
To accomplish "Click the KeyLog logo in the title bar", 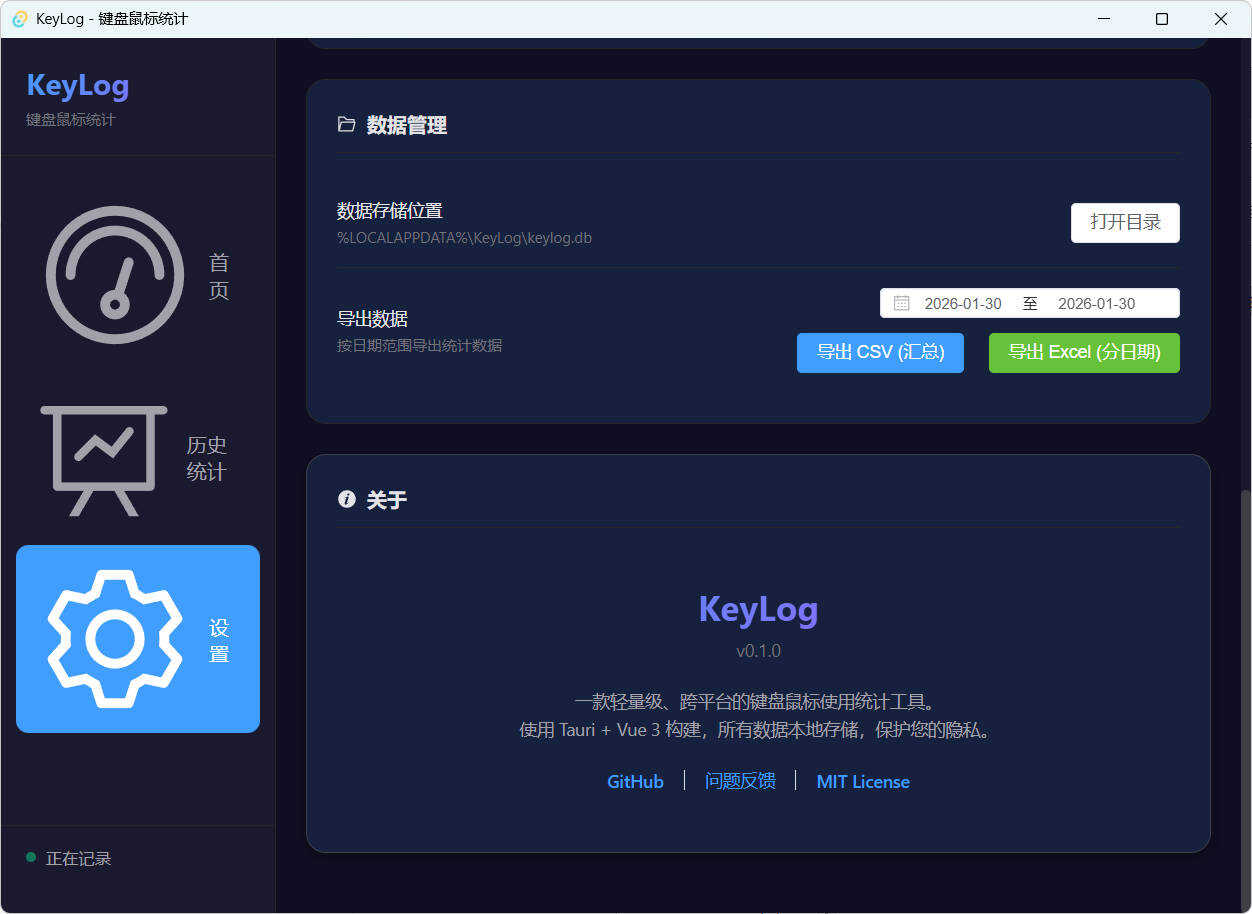I will (19, 18).
